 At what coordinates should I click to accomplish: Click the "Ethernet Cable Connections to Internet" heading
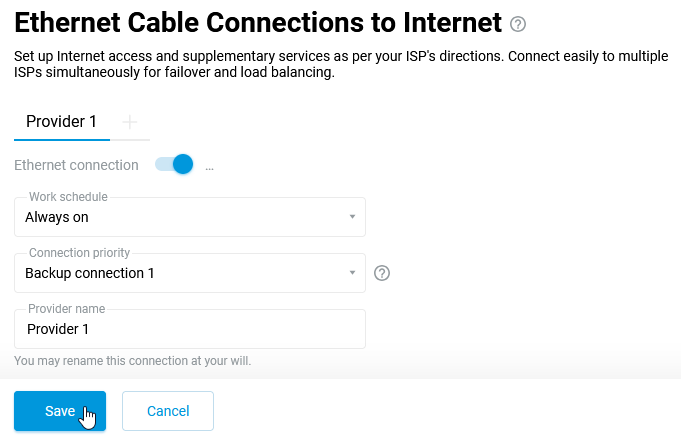258,22
